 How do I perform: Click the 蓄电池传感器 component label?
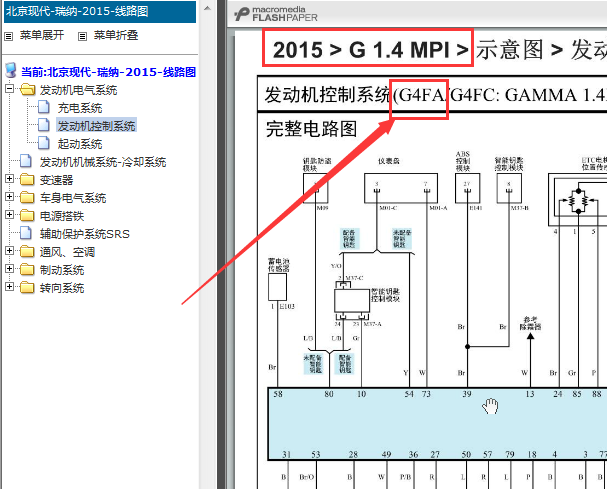click(278, 265)
